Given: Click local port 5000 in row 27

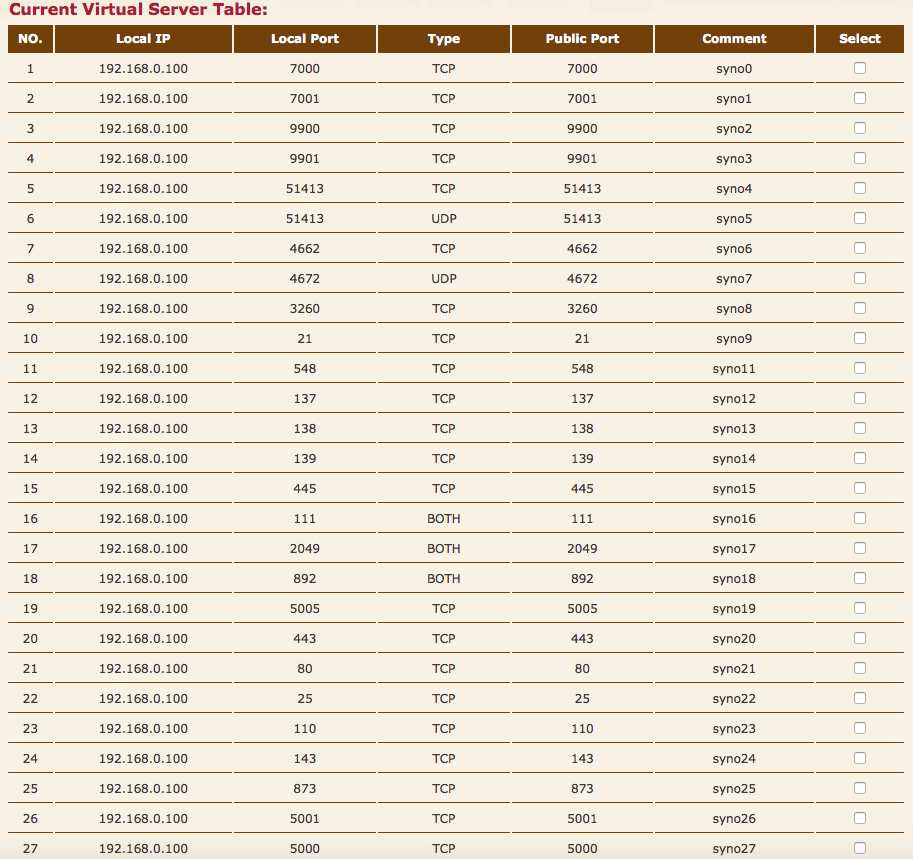Looking at the screenshot, I should pyautogui.click(x=305, y=849).
